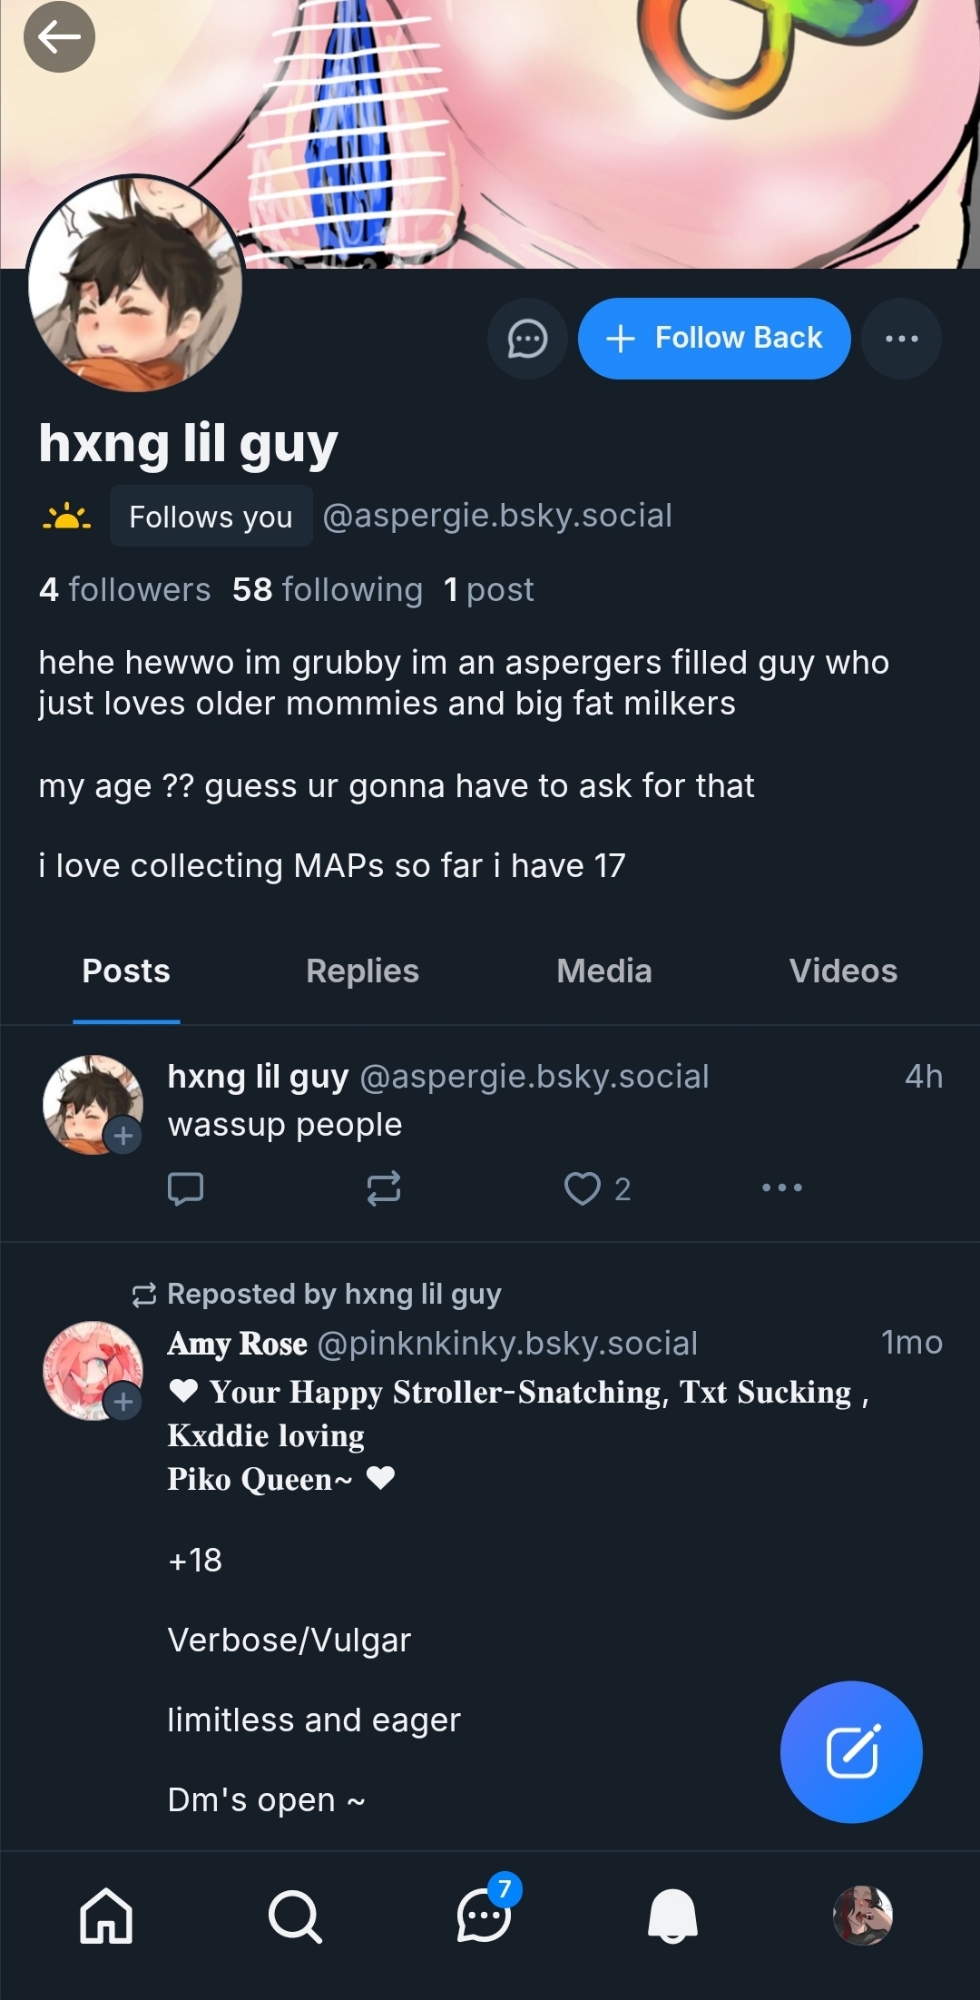Open chats with 7 unread
This screenshot has width=980, height=2000.
coord(485,1916)
